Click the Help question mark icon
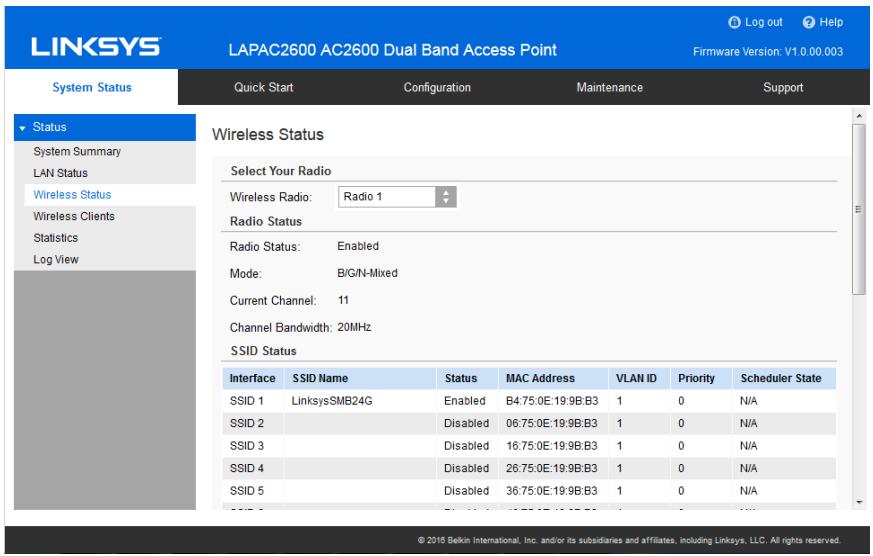 pyautogui.click(x=808, y=22)
